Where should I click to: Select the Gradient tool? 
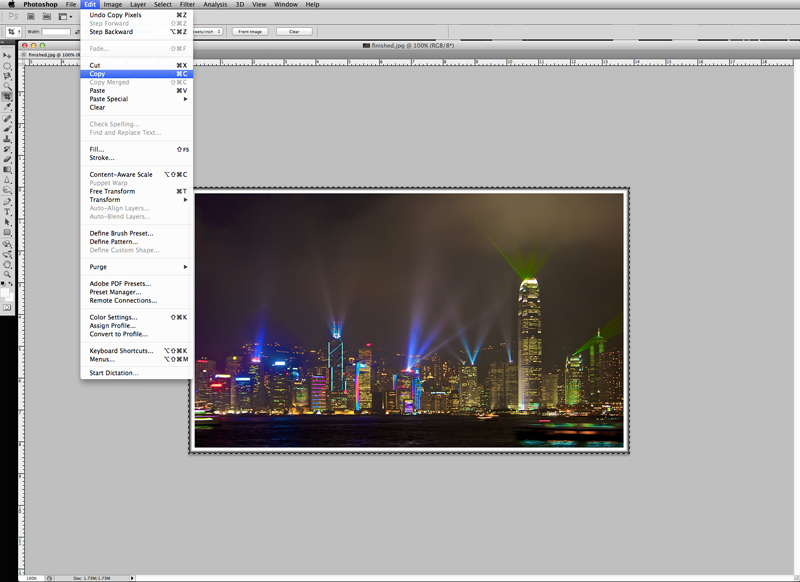pyautogui.click(x=7, y=170)
